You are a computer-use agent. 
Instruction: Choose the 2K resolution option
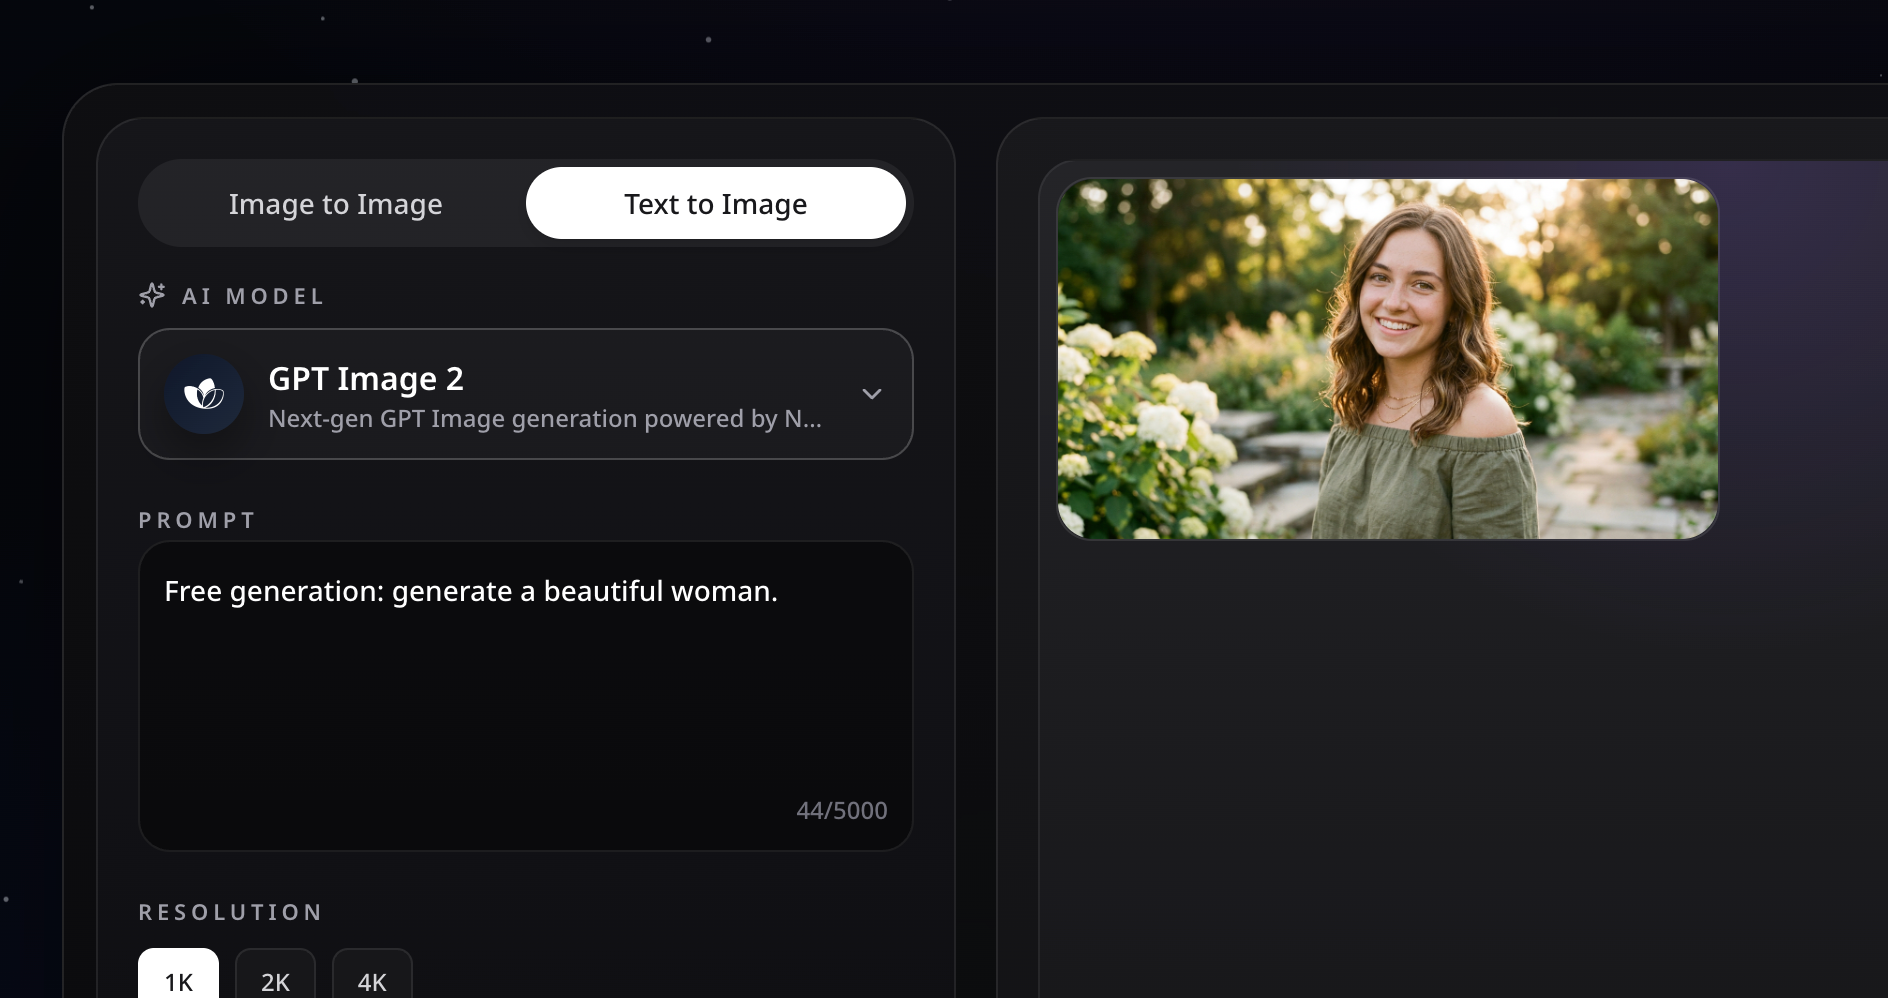pos(275,980)
